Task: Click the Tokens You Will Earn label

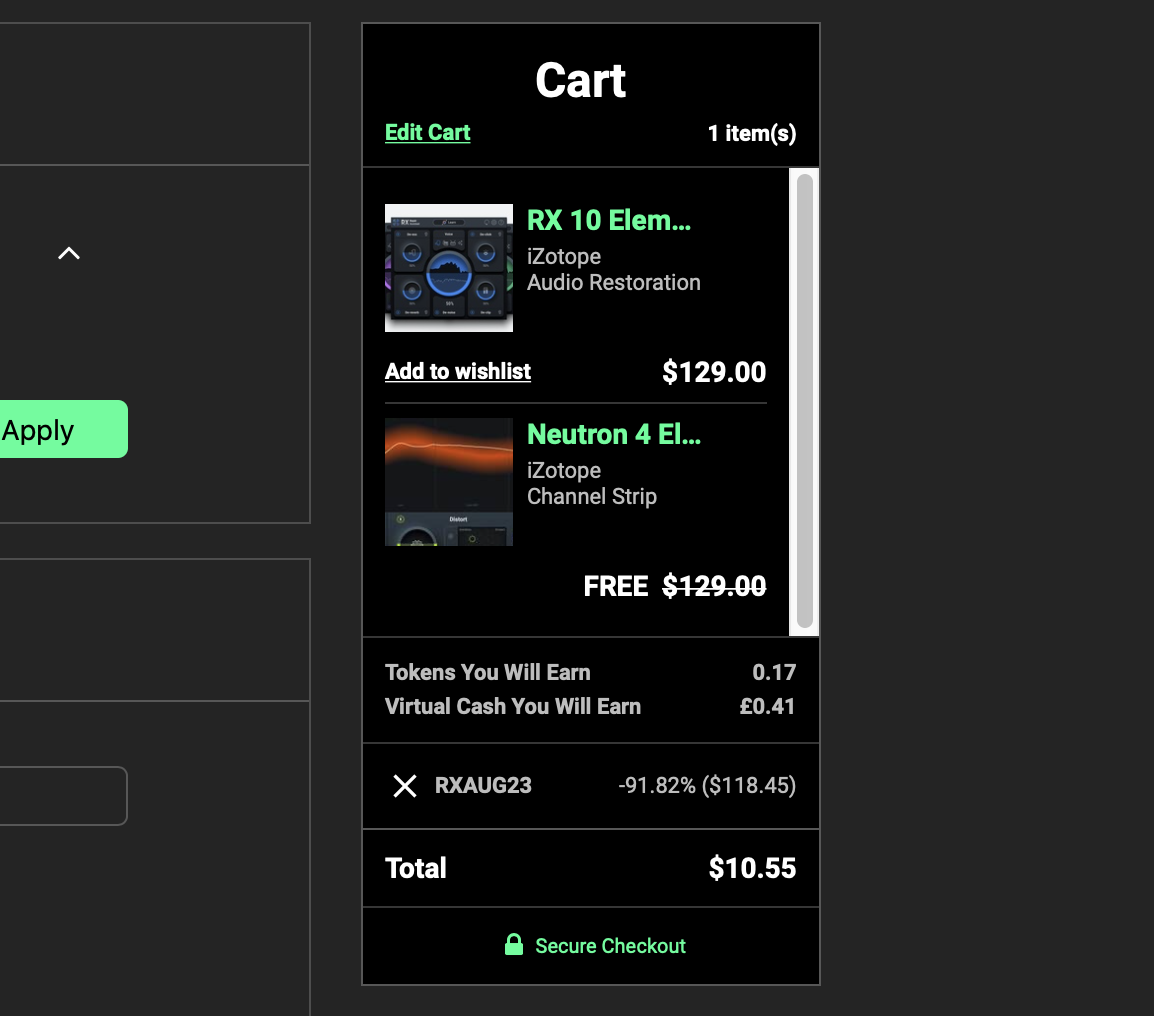Action: click(487, 672)
